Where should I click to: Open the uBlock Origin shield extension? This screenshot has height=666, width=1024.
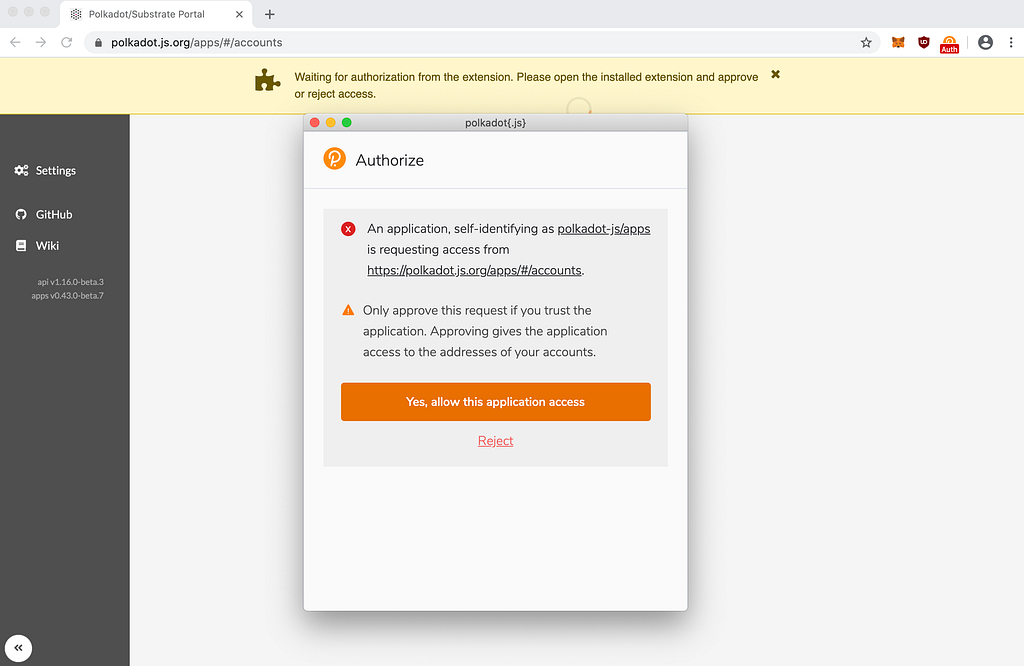pyautogui.click(x=923, y=42)
